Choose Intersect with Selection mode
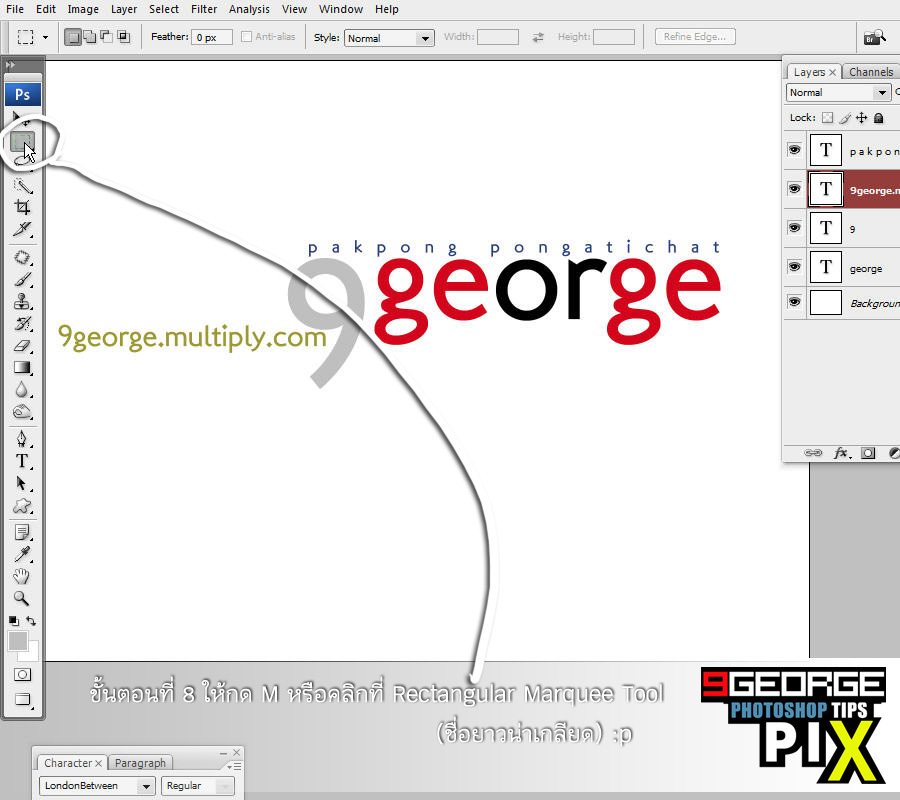This screenshot has height=800, width=900. (x=123, y=37)
